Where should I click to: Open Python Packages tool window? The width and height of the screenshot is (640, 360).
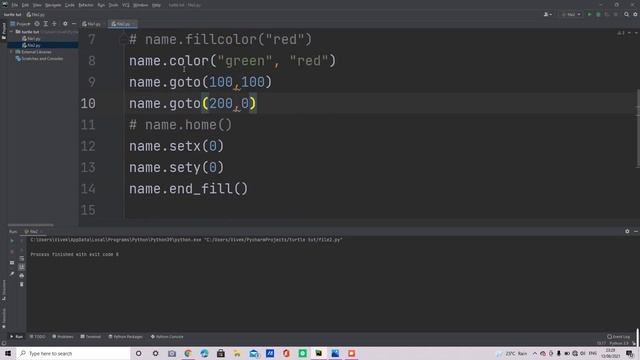pyautogui.click(x=126, y=337)
